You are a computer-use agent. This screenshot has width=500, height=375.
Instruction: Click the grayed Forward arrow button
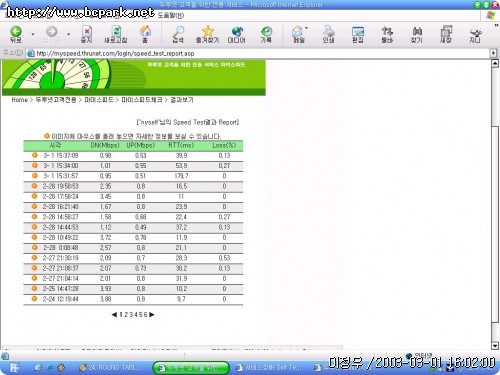(51, 34)
